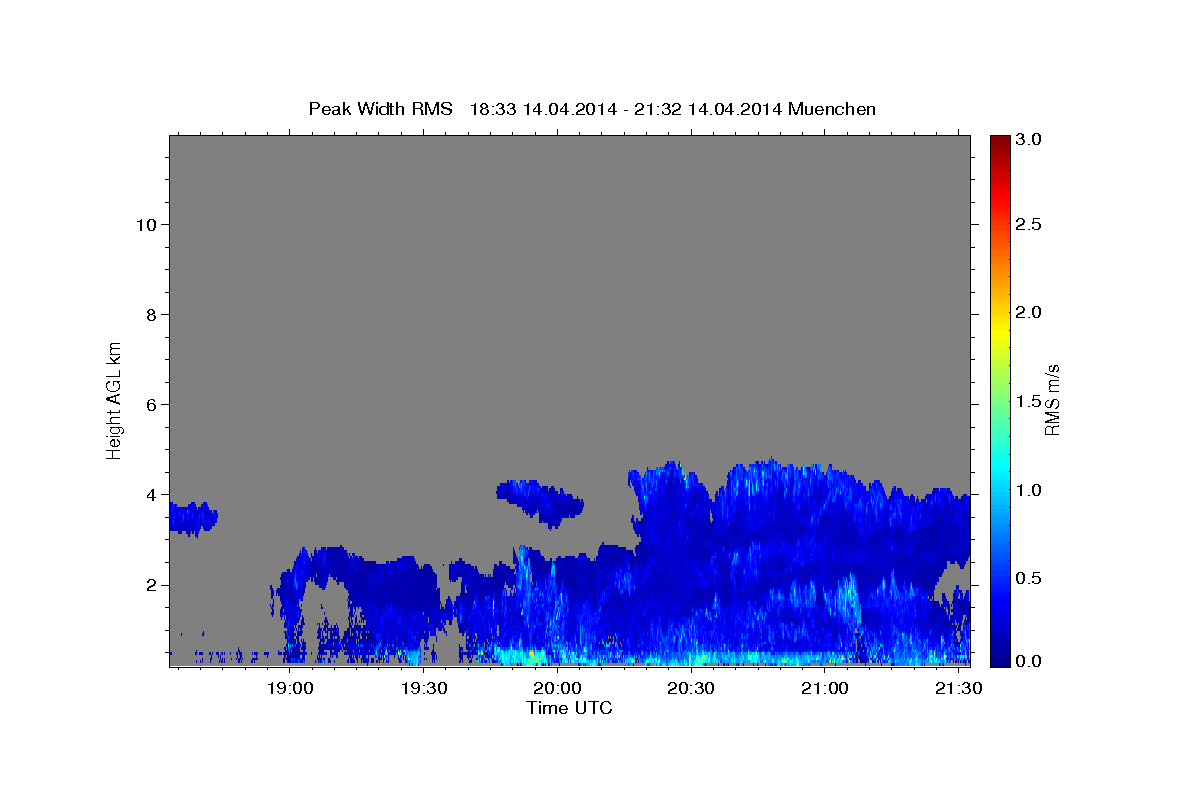Click the colorbar value 1.5
Viewport: 1200px width, 800px height.
[1029, 401]
